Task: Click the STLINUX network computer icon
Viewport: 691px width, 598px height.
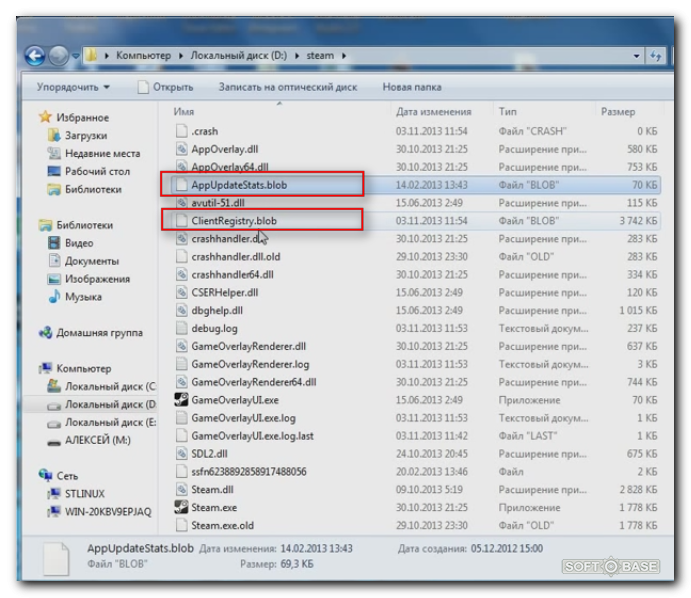Action: pos(55,494)
